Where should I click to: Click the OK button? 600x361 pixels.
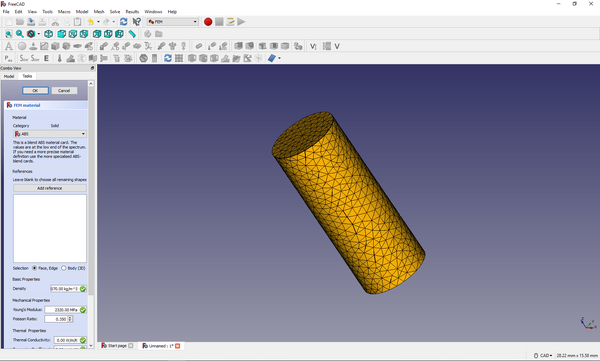pyautogui.click(x=35, y=91)
